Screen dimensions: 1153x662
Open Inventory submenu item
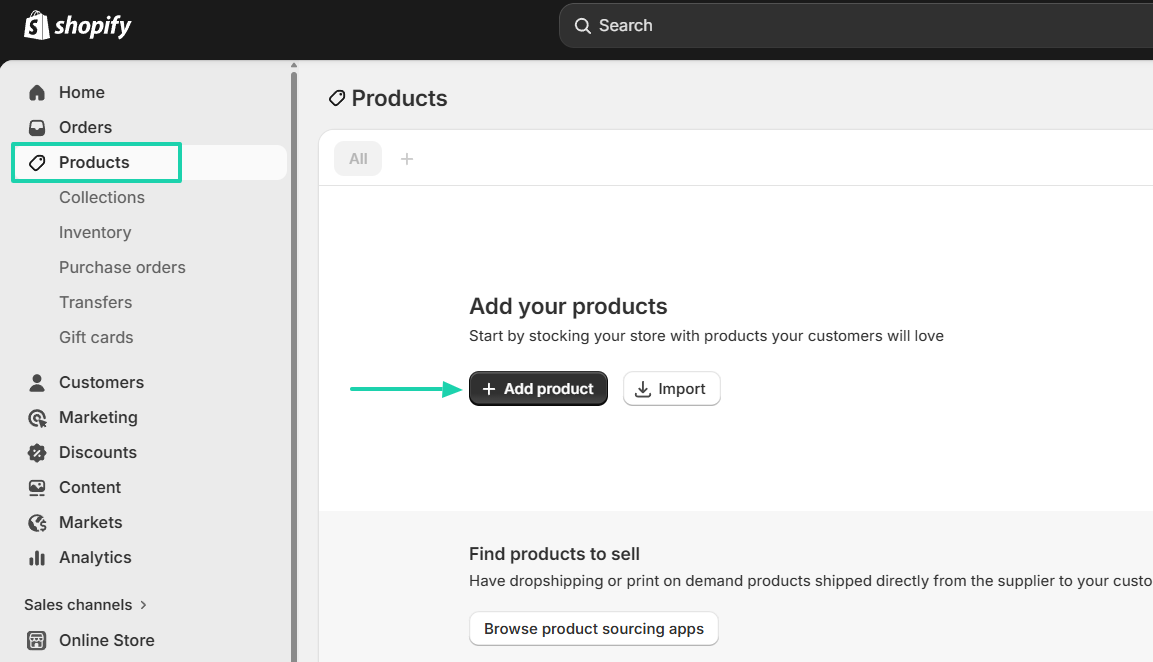pyautogui.click(x=95, y=232)
